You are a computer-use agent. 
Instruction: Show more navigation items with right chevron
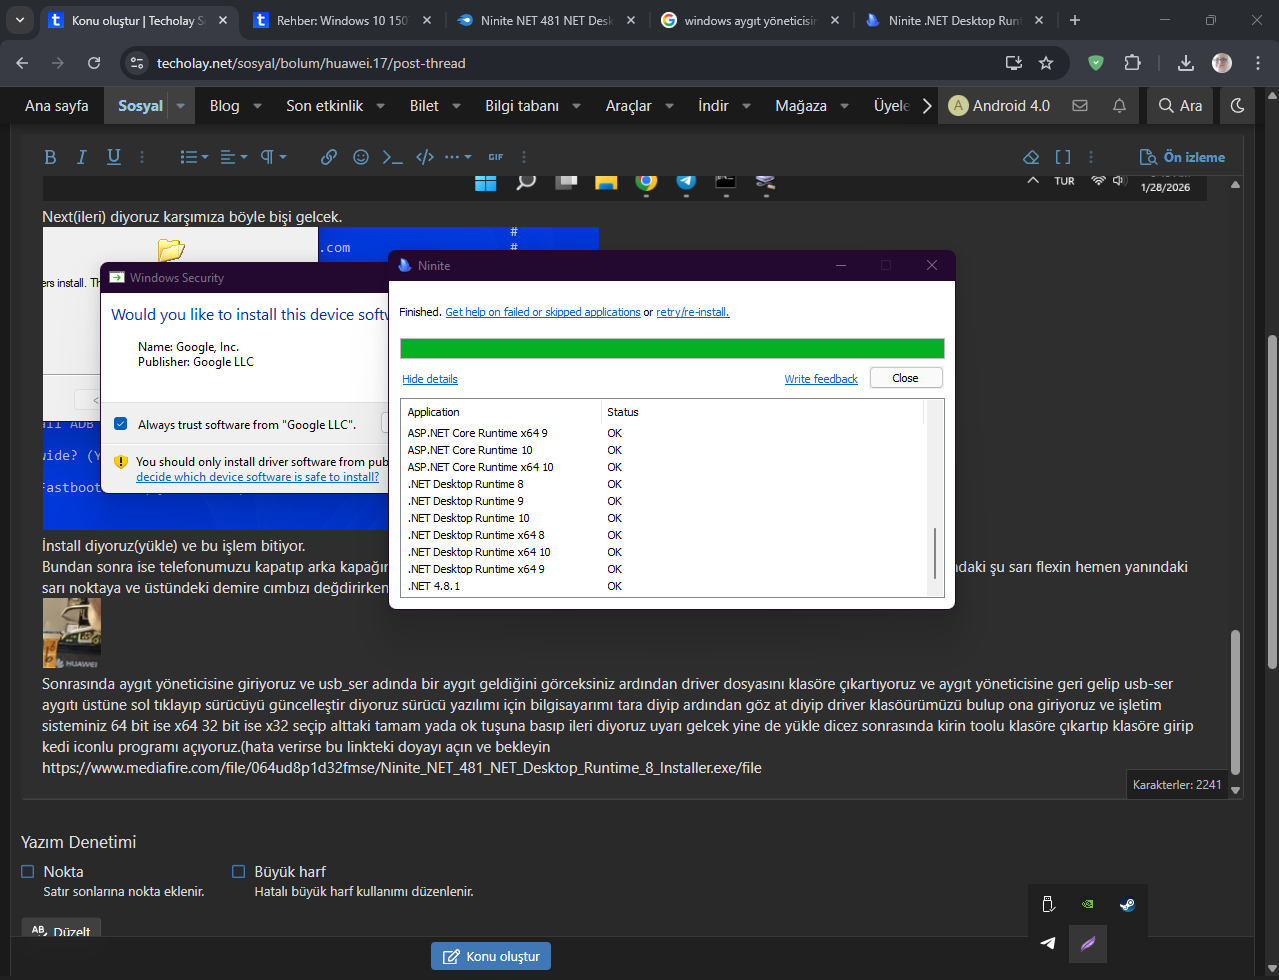tap(927, 106)
